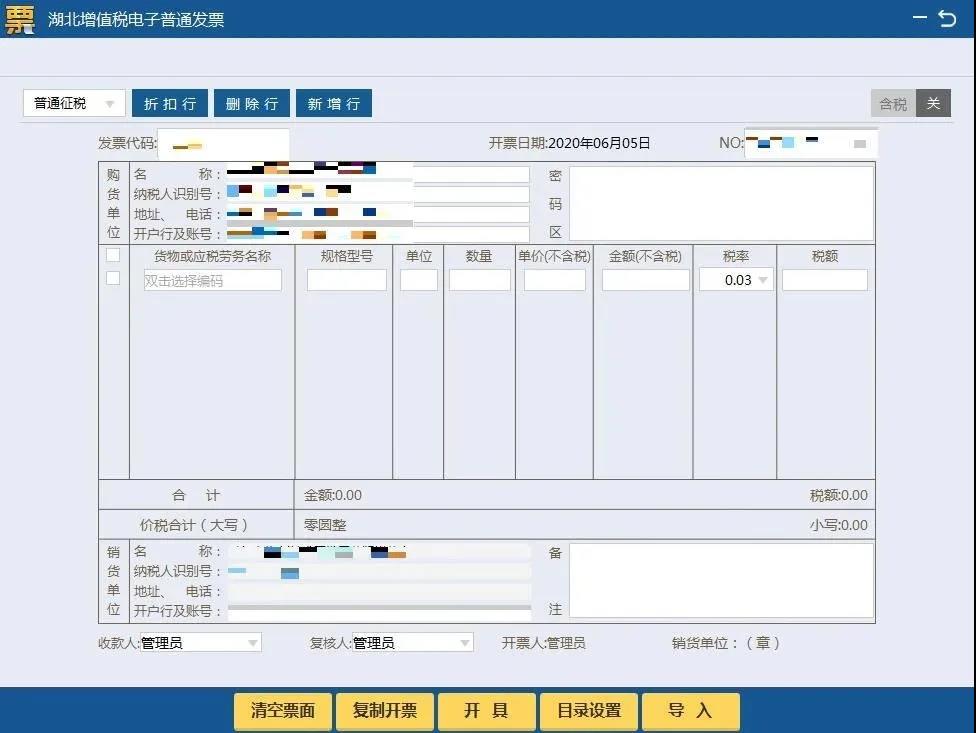976x733 pixels.
Task: Click the 开具 issue invoice button
Action: pos(487,711)
